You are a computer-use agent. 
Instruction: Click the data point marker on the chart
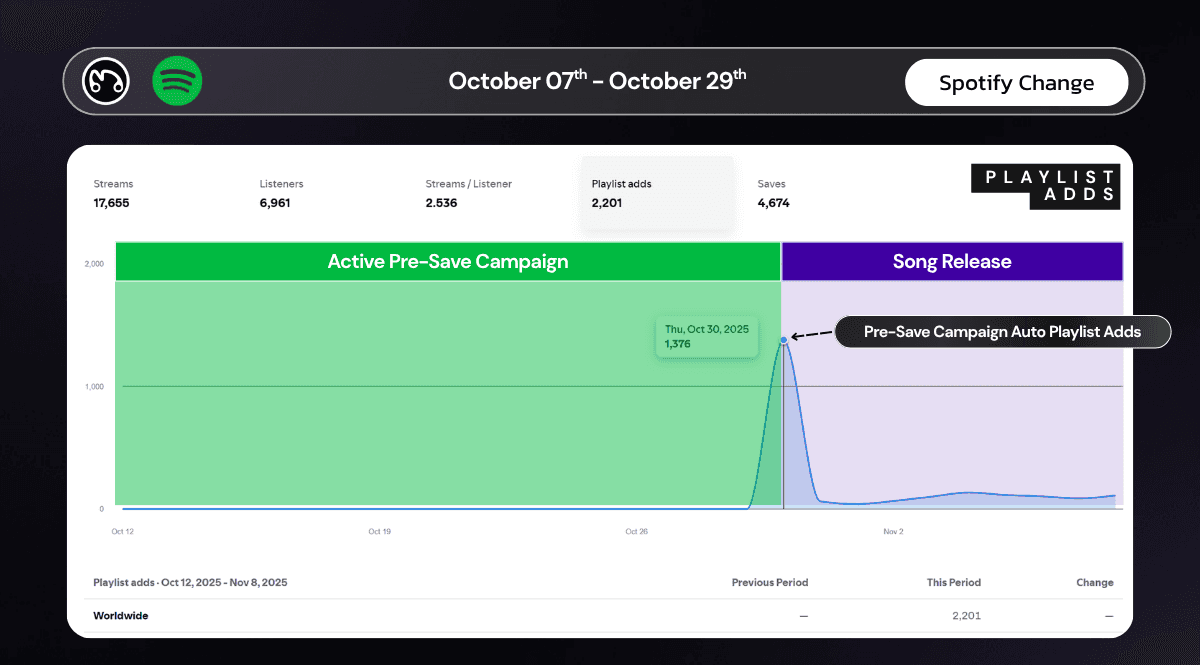(x=783, y=341)
